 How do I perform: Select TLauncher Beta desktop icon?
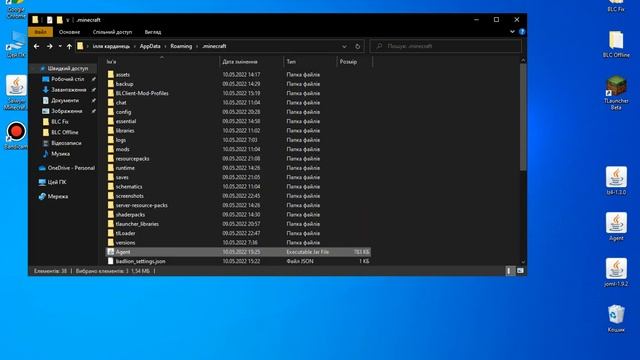coord(616,93)
